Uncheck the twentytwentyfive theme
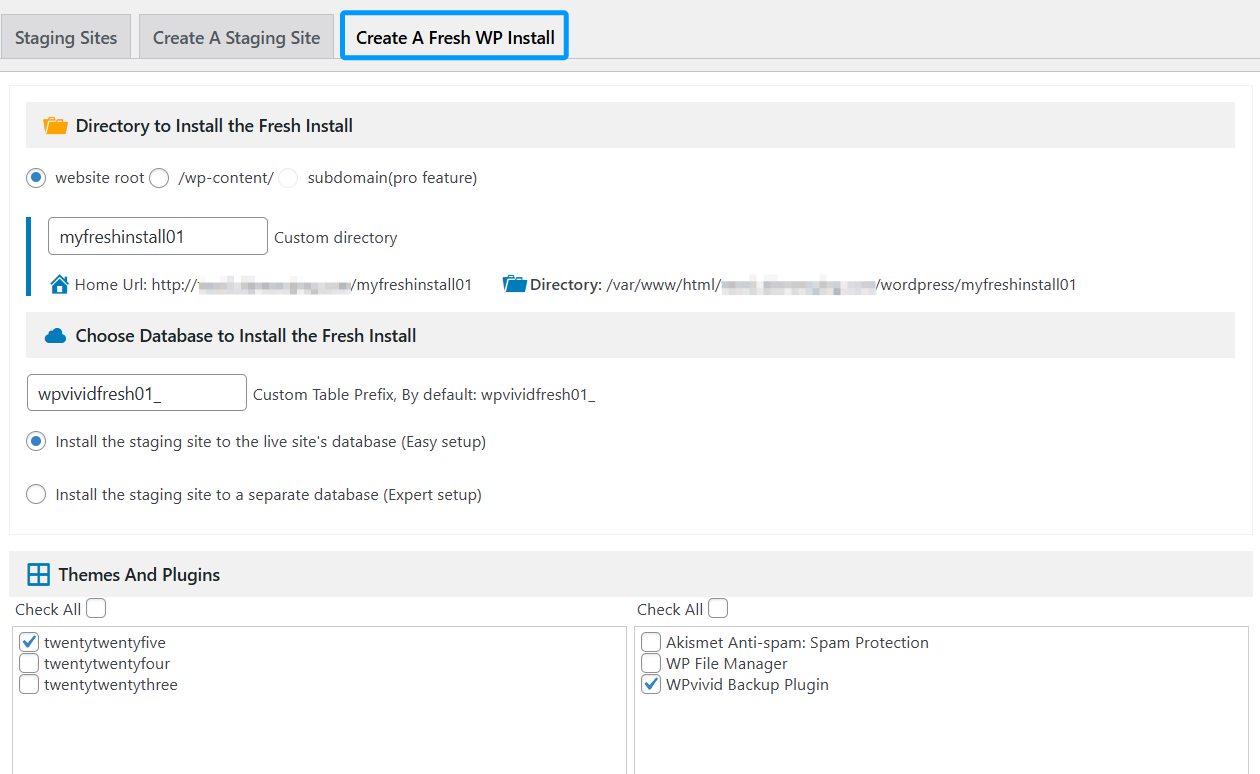 coord(29,642)
